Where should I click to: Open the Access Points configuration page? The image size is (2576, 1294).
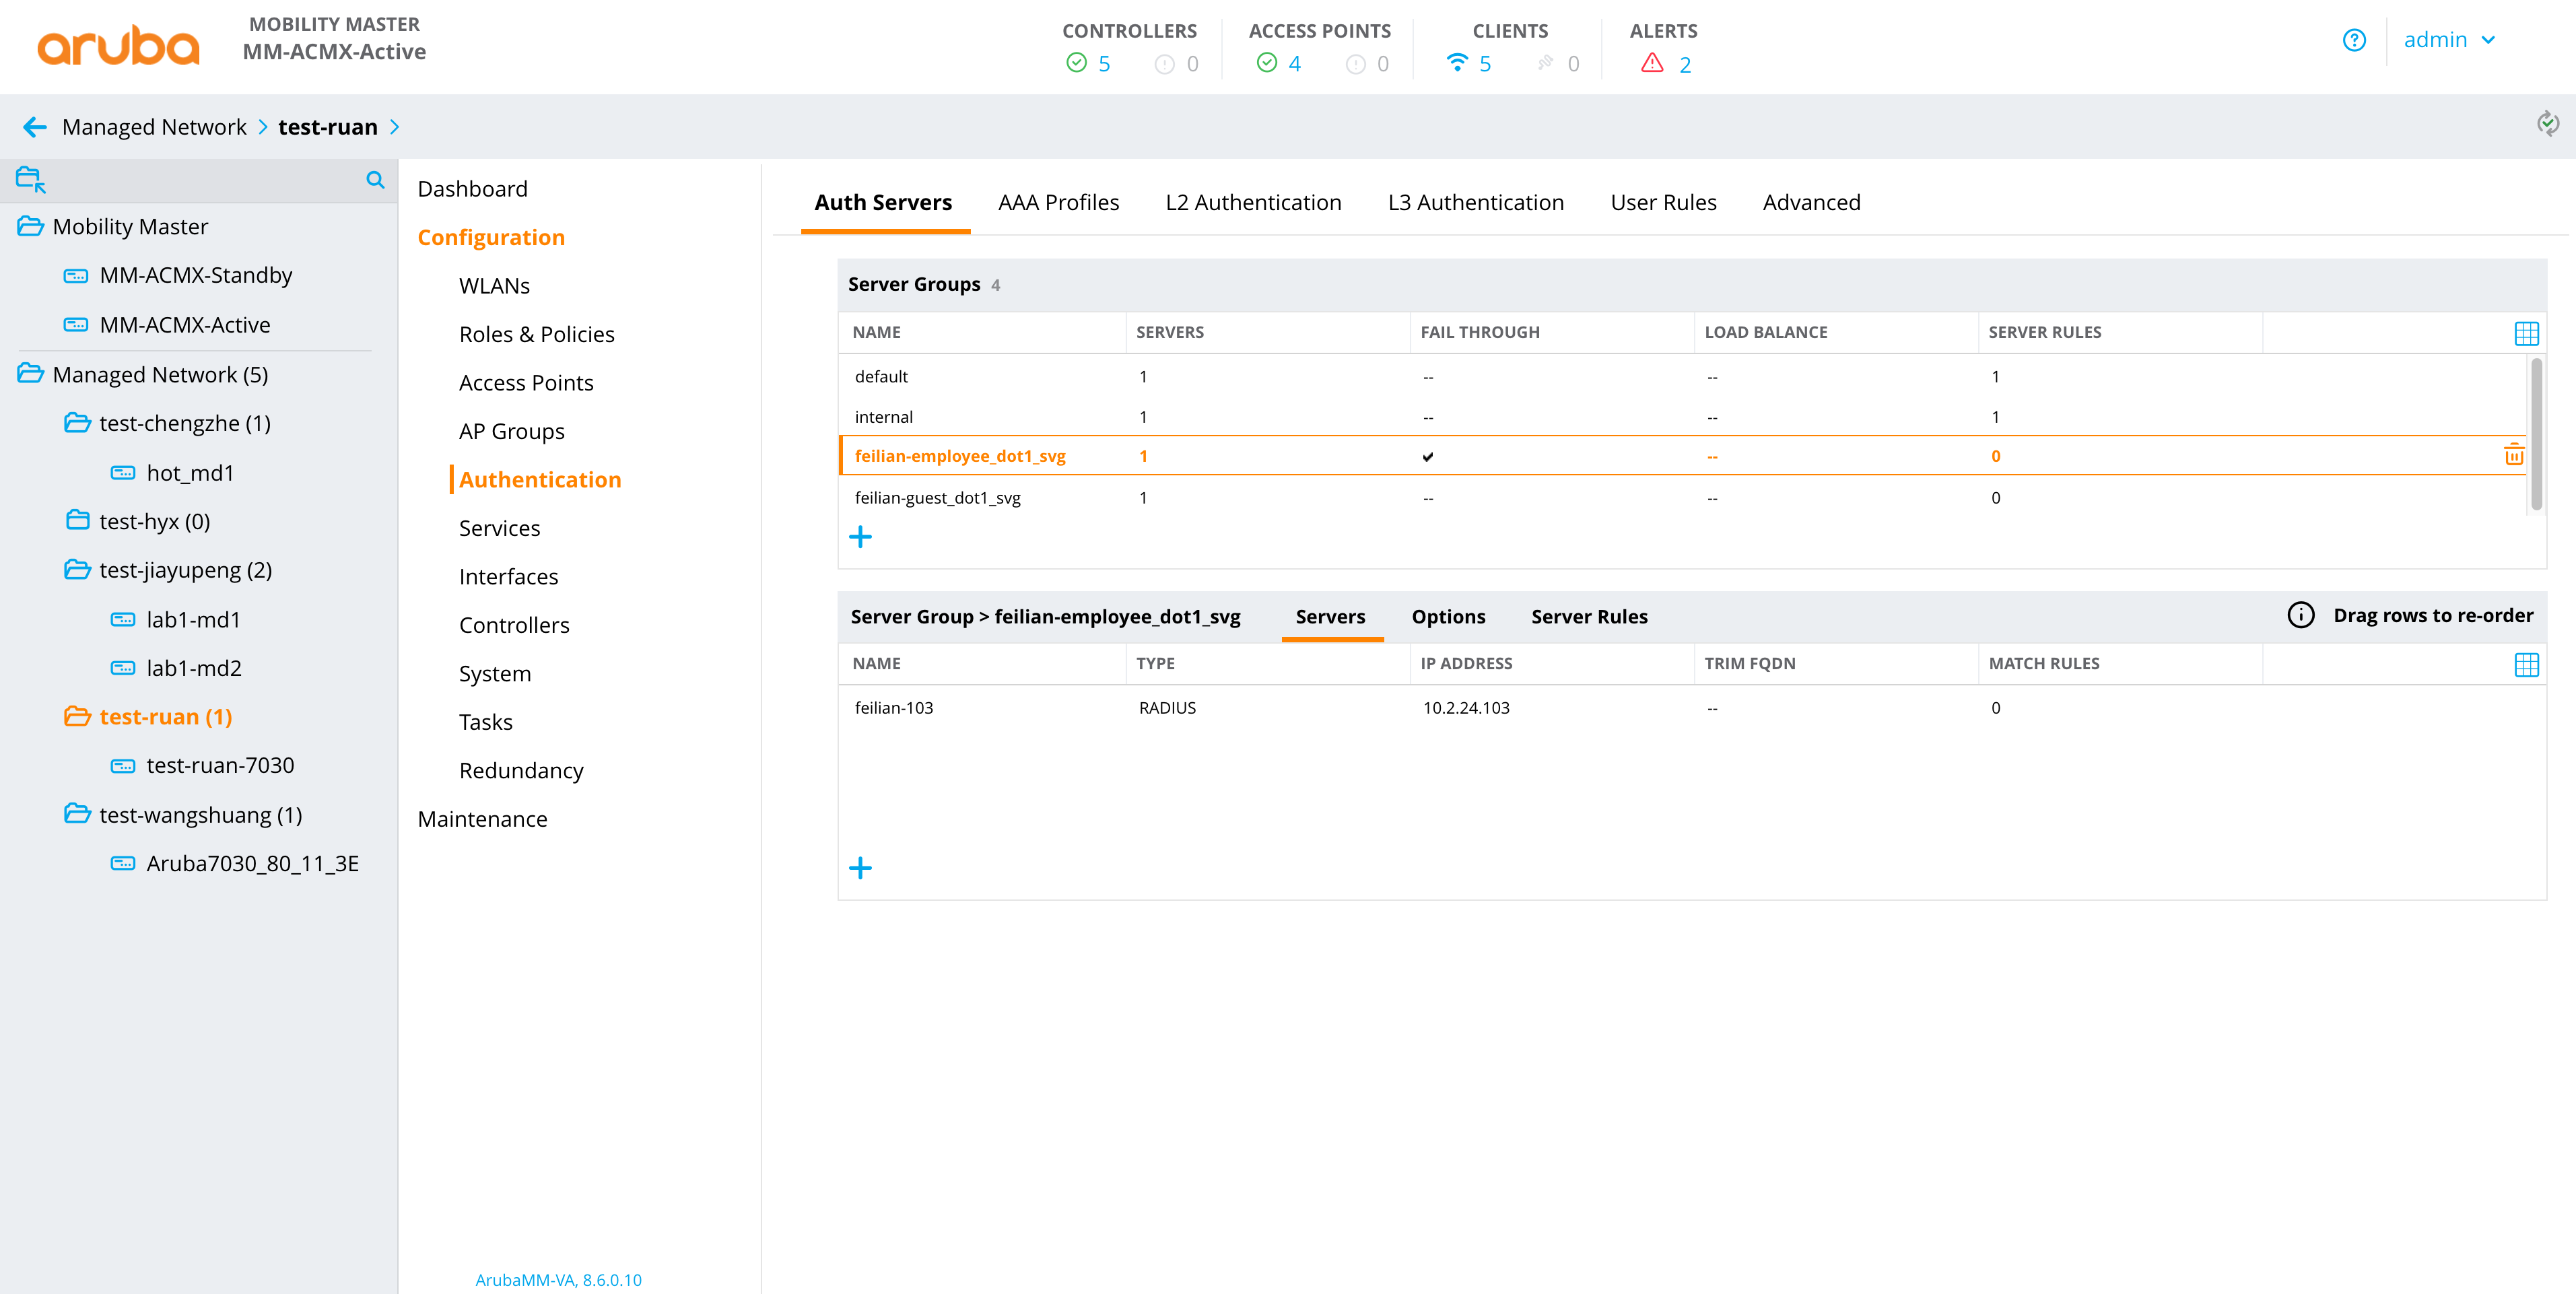[526, 383]
